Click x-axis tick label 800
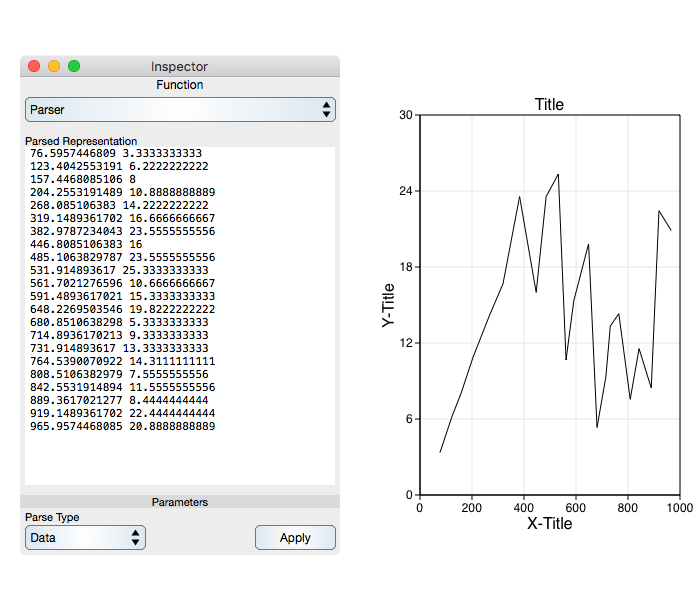 pyautogui.click(x=627, y=508)
